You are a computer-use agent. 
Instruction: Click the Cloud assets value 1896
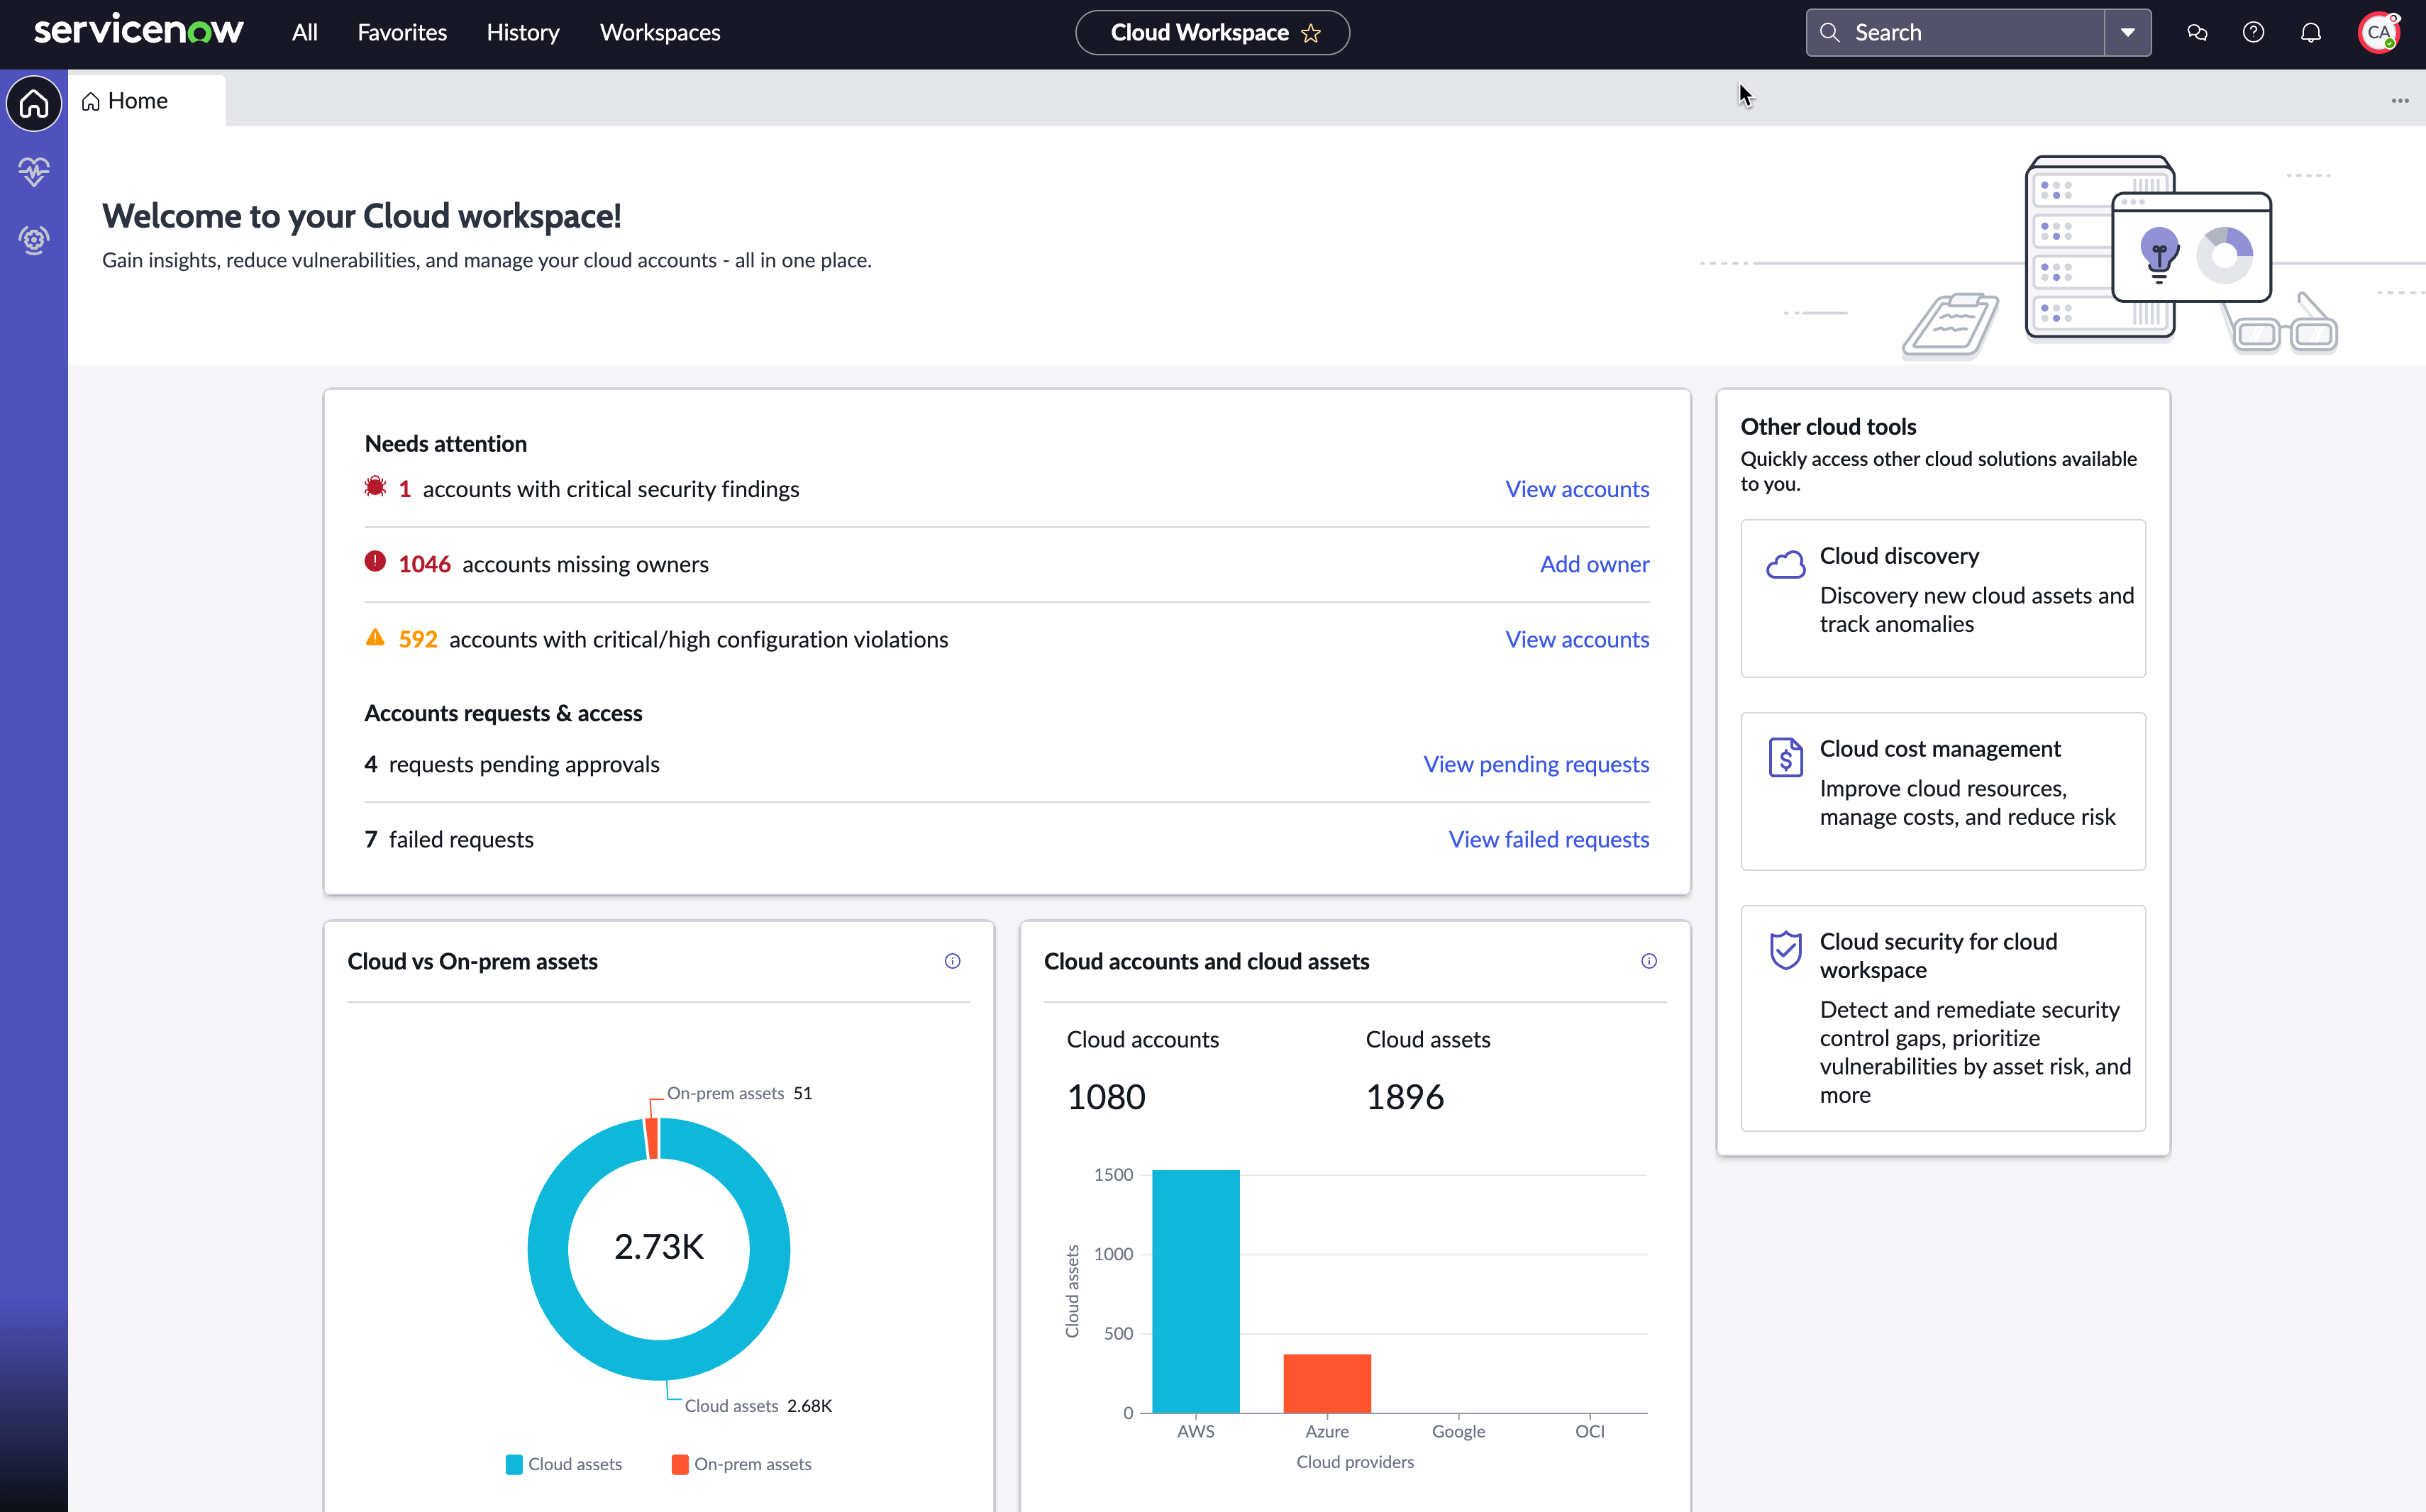[x=1405, y=1097]
